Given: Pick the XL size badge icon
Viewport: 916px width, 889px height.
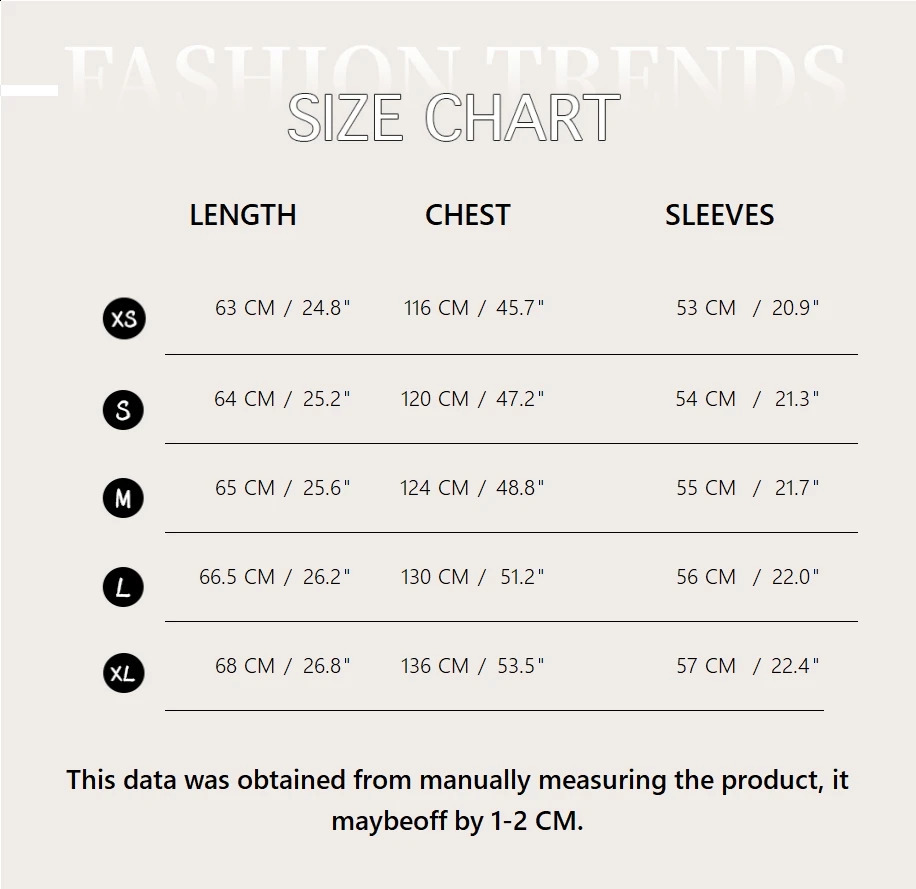Looking at the screenshot, I should pos(124,674).
